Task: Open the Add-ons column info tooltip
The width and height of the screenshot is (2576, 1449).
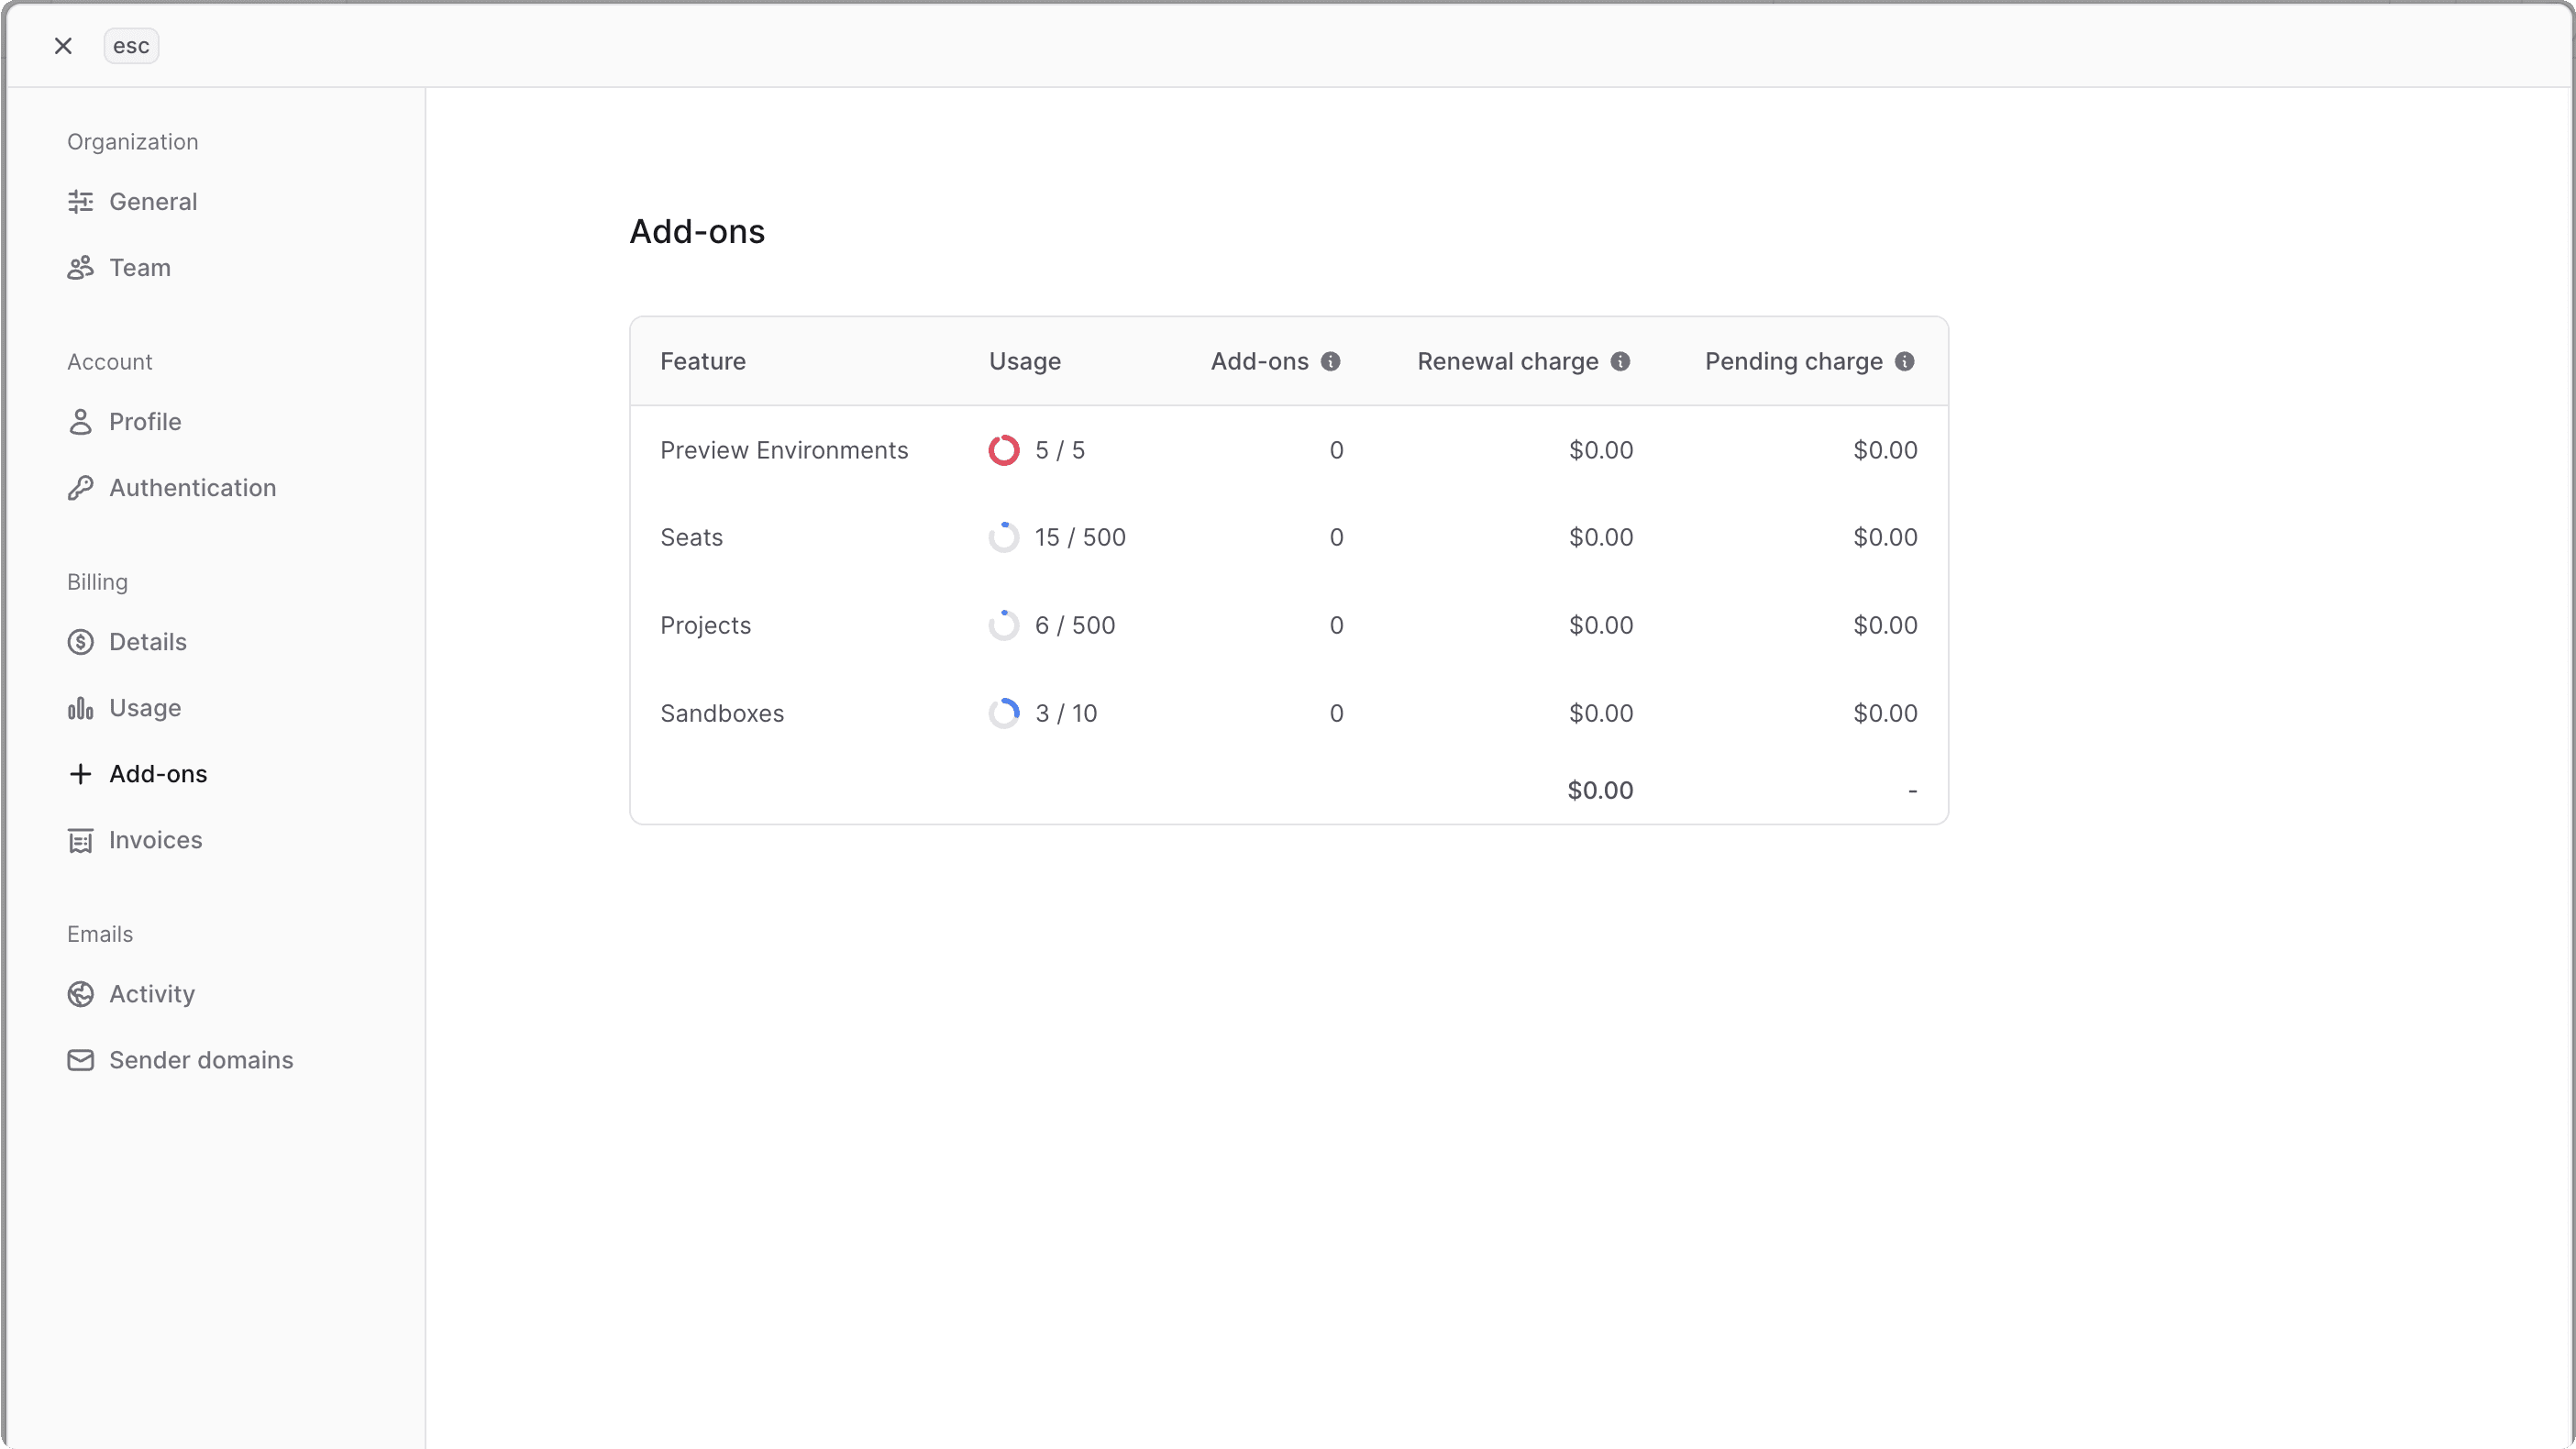Action: 1331,362
